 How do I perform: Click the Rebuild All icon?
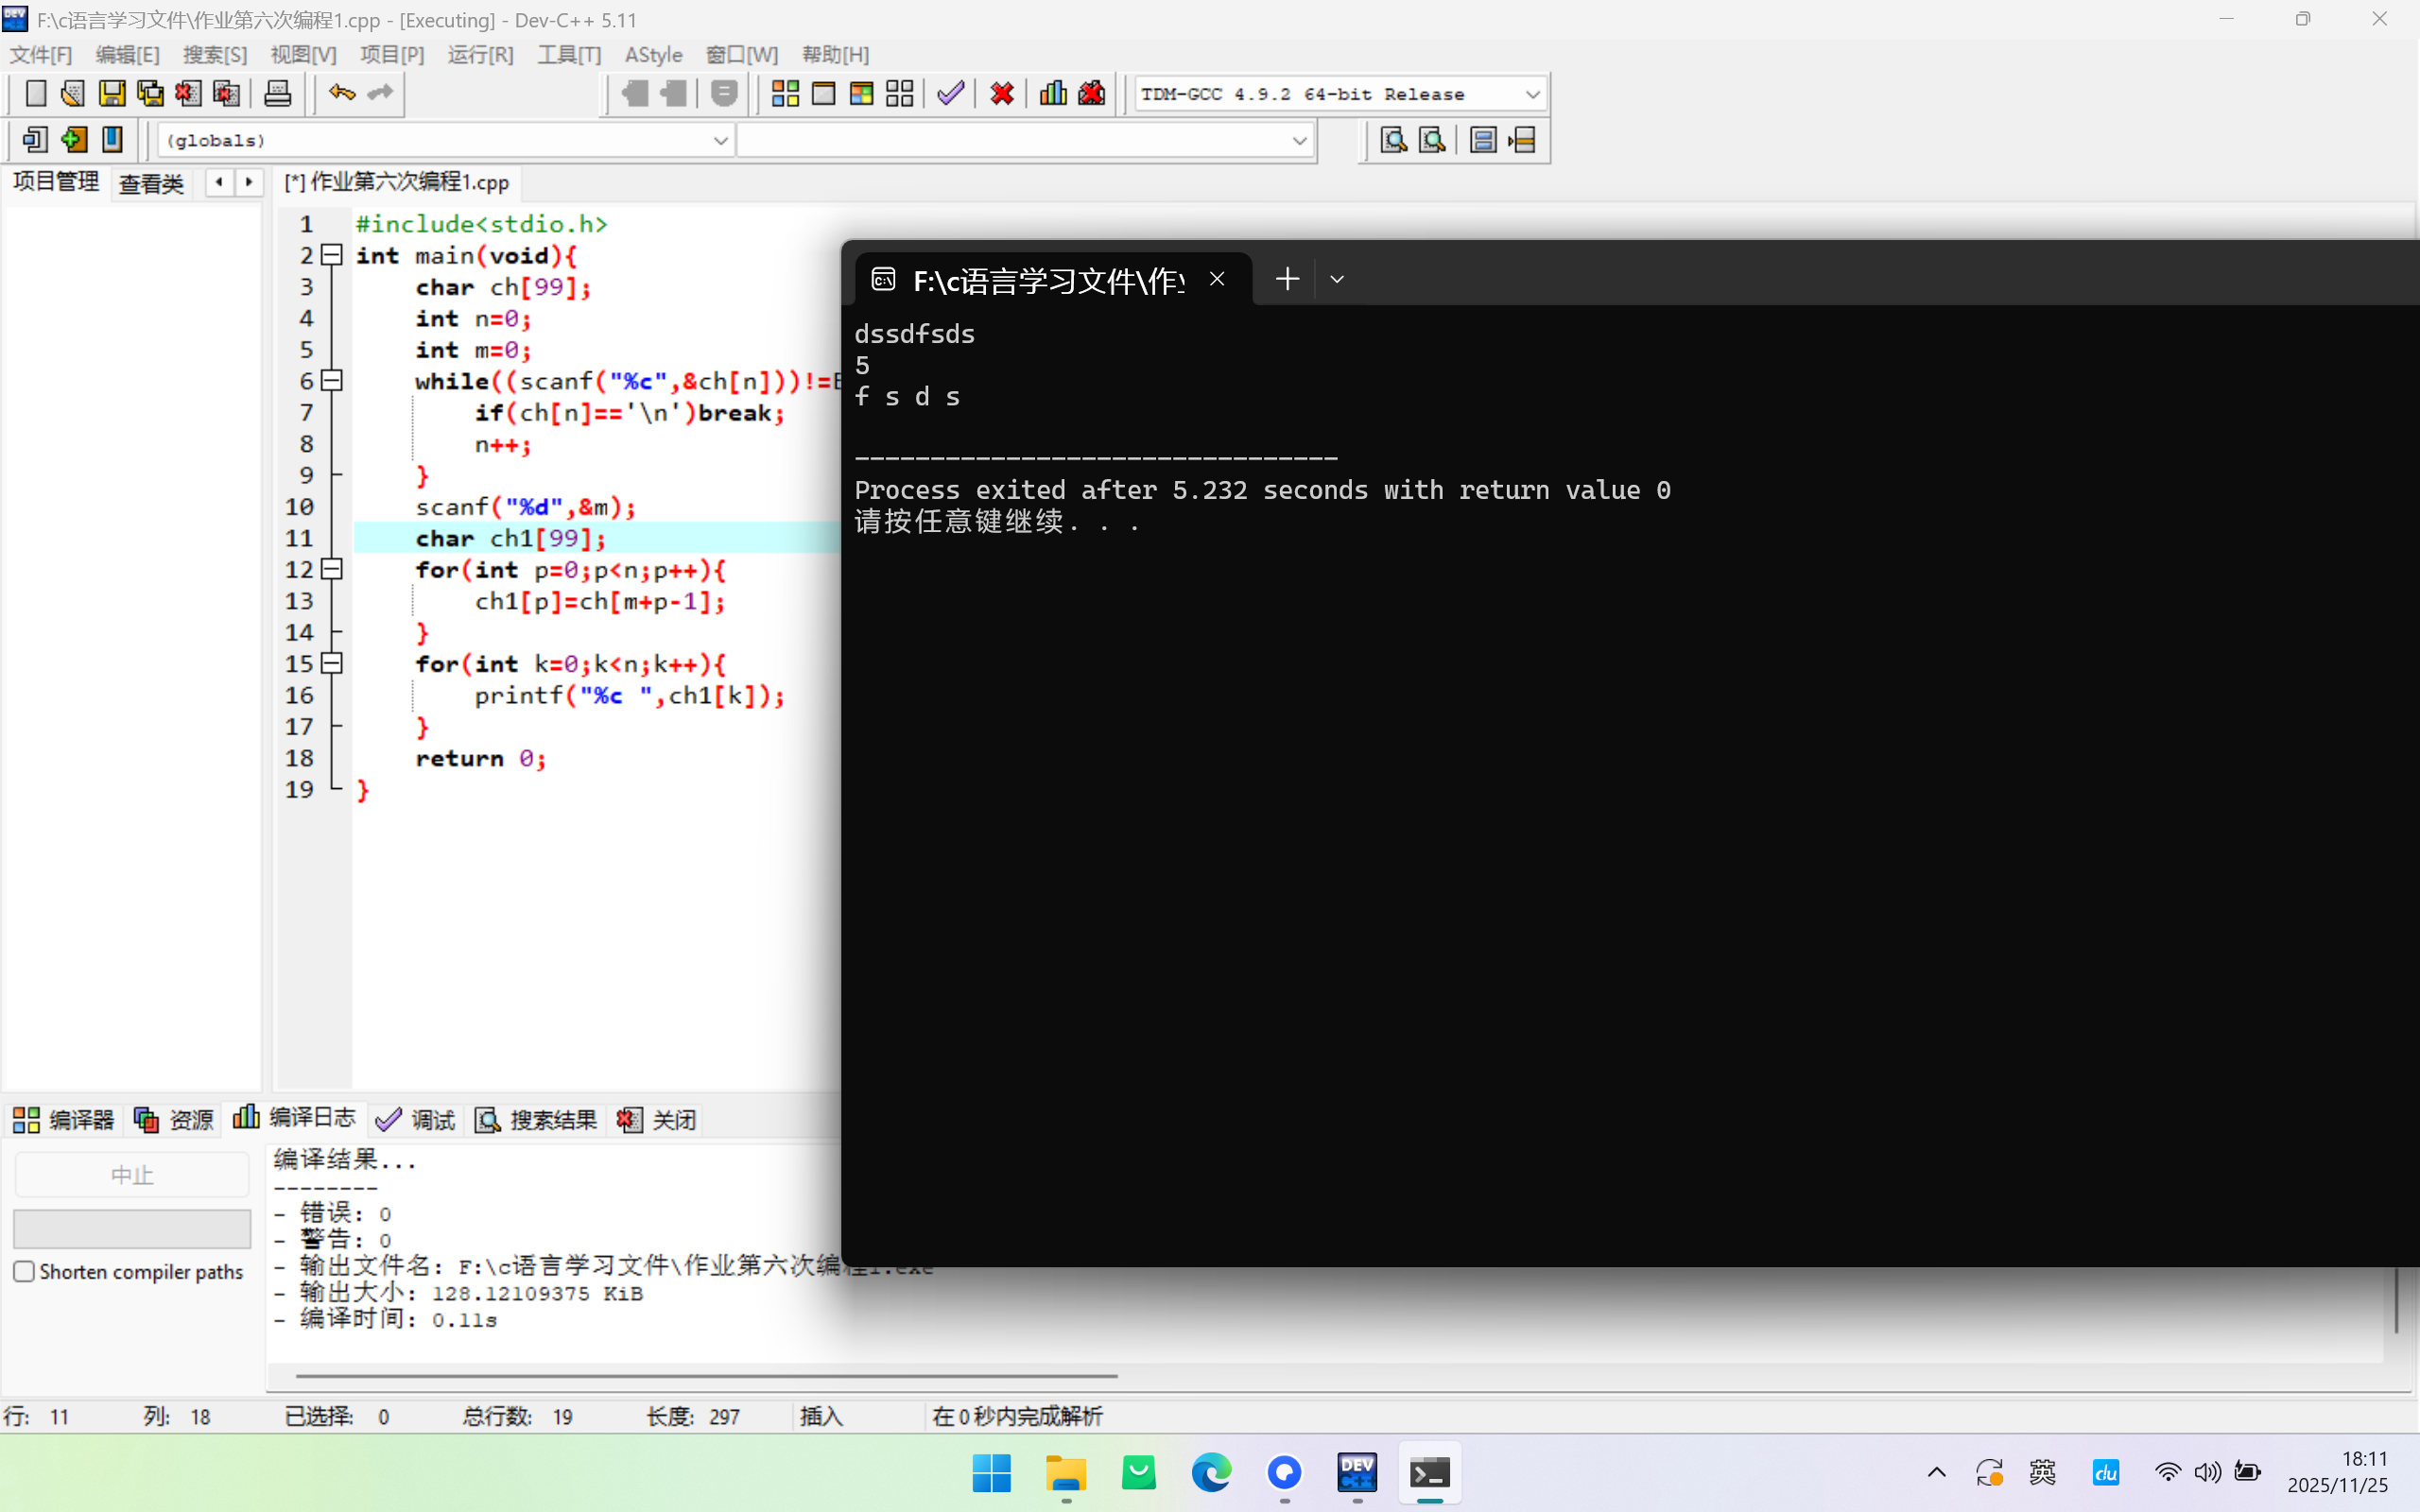click(899, 94)
